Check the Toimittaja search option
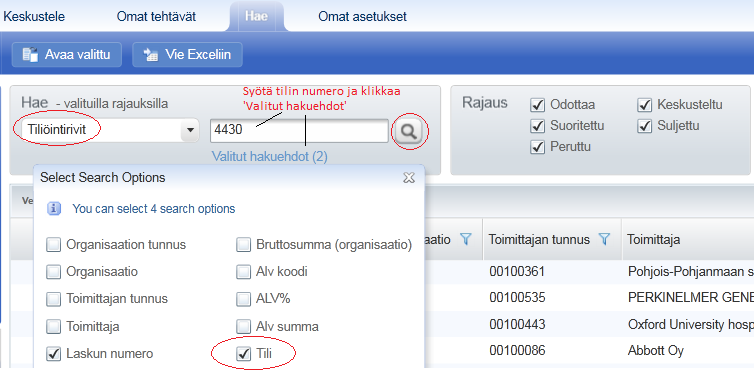This screenshot has width=754, height=373. (53, 327)
